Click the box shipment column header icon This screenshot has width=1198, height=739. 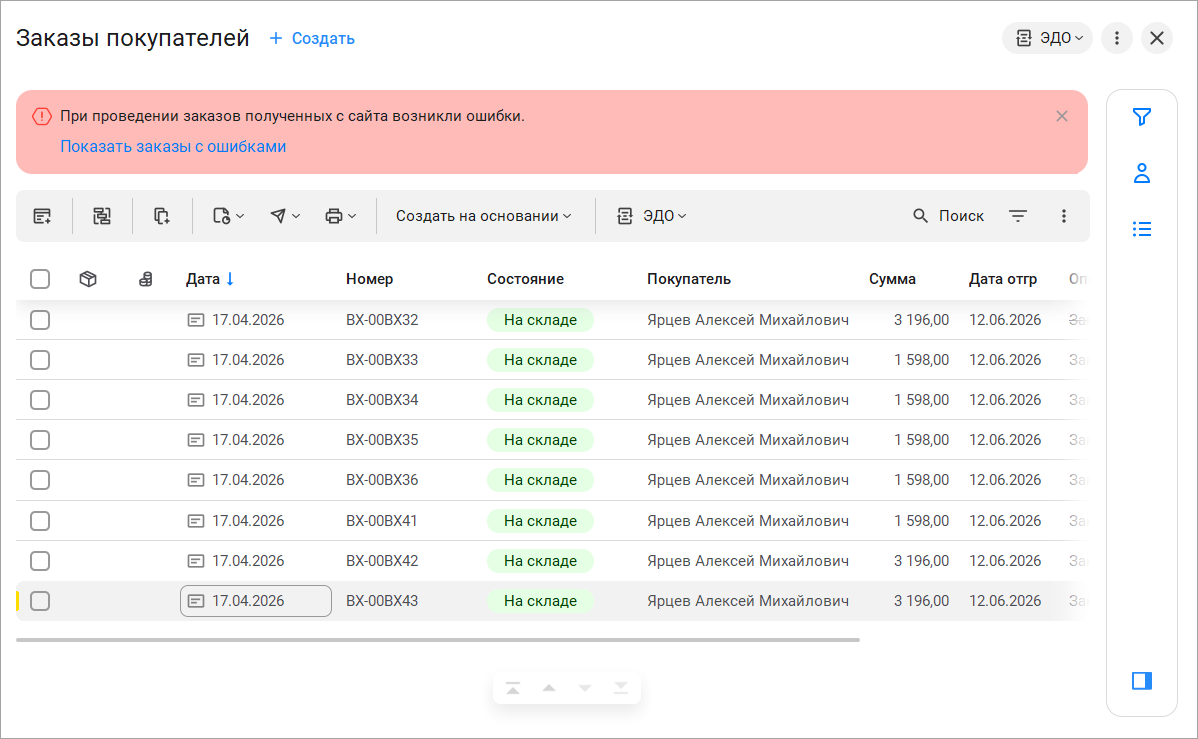(88, 279)
